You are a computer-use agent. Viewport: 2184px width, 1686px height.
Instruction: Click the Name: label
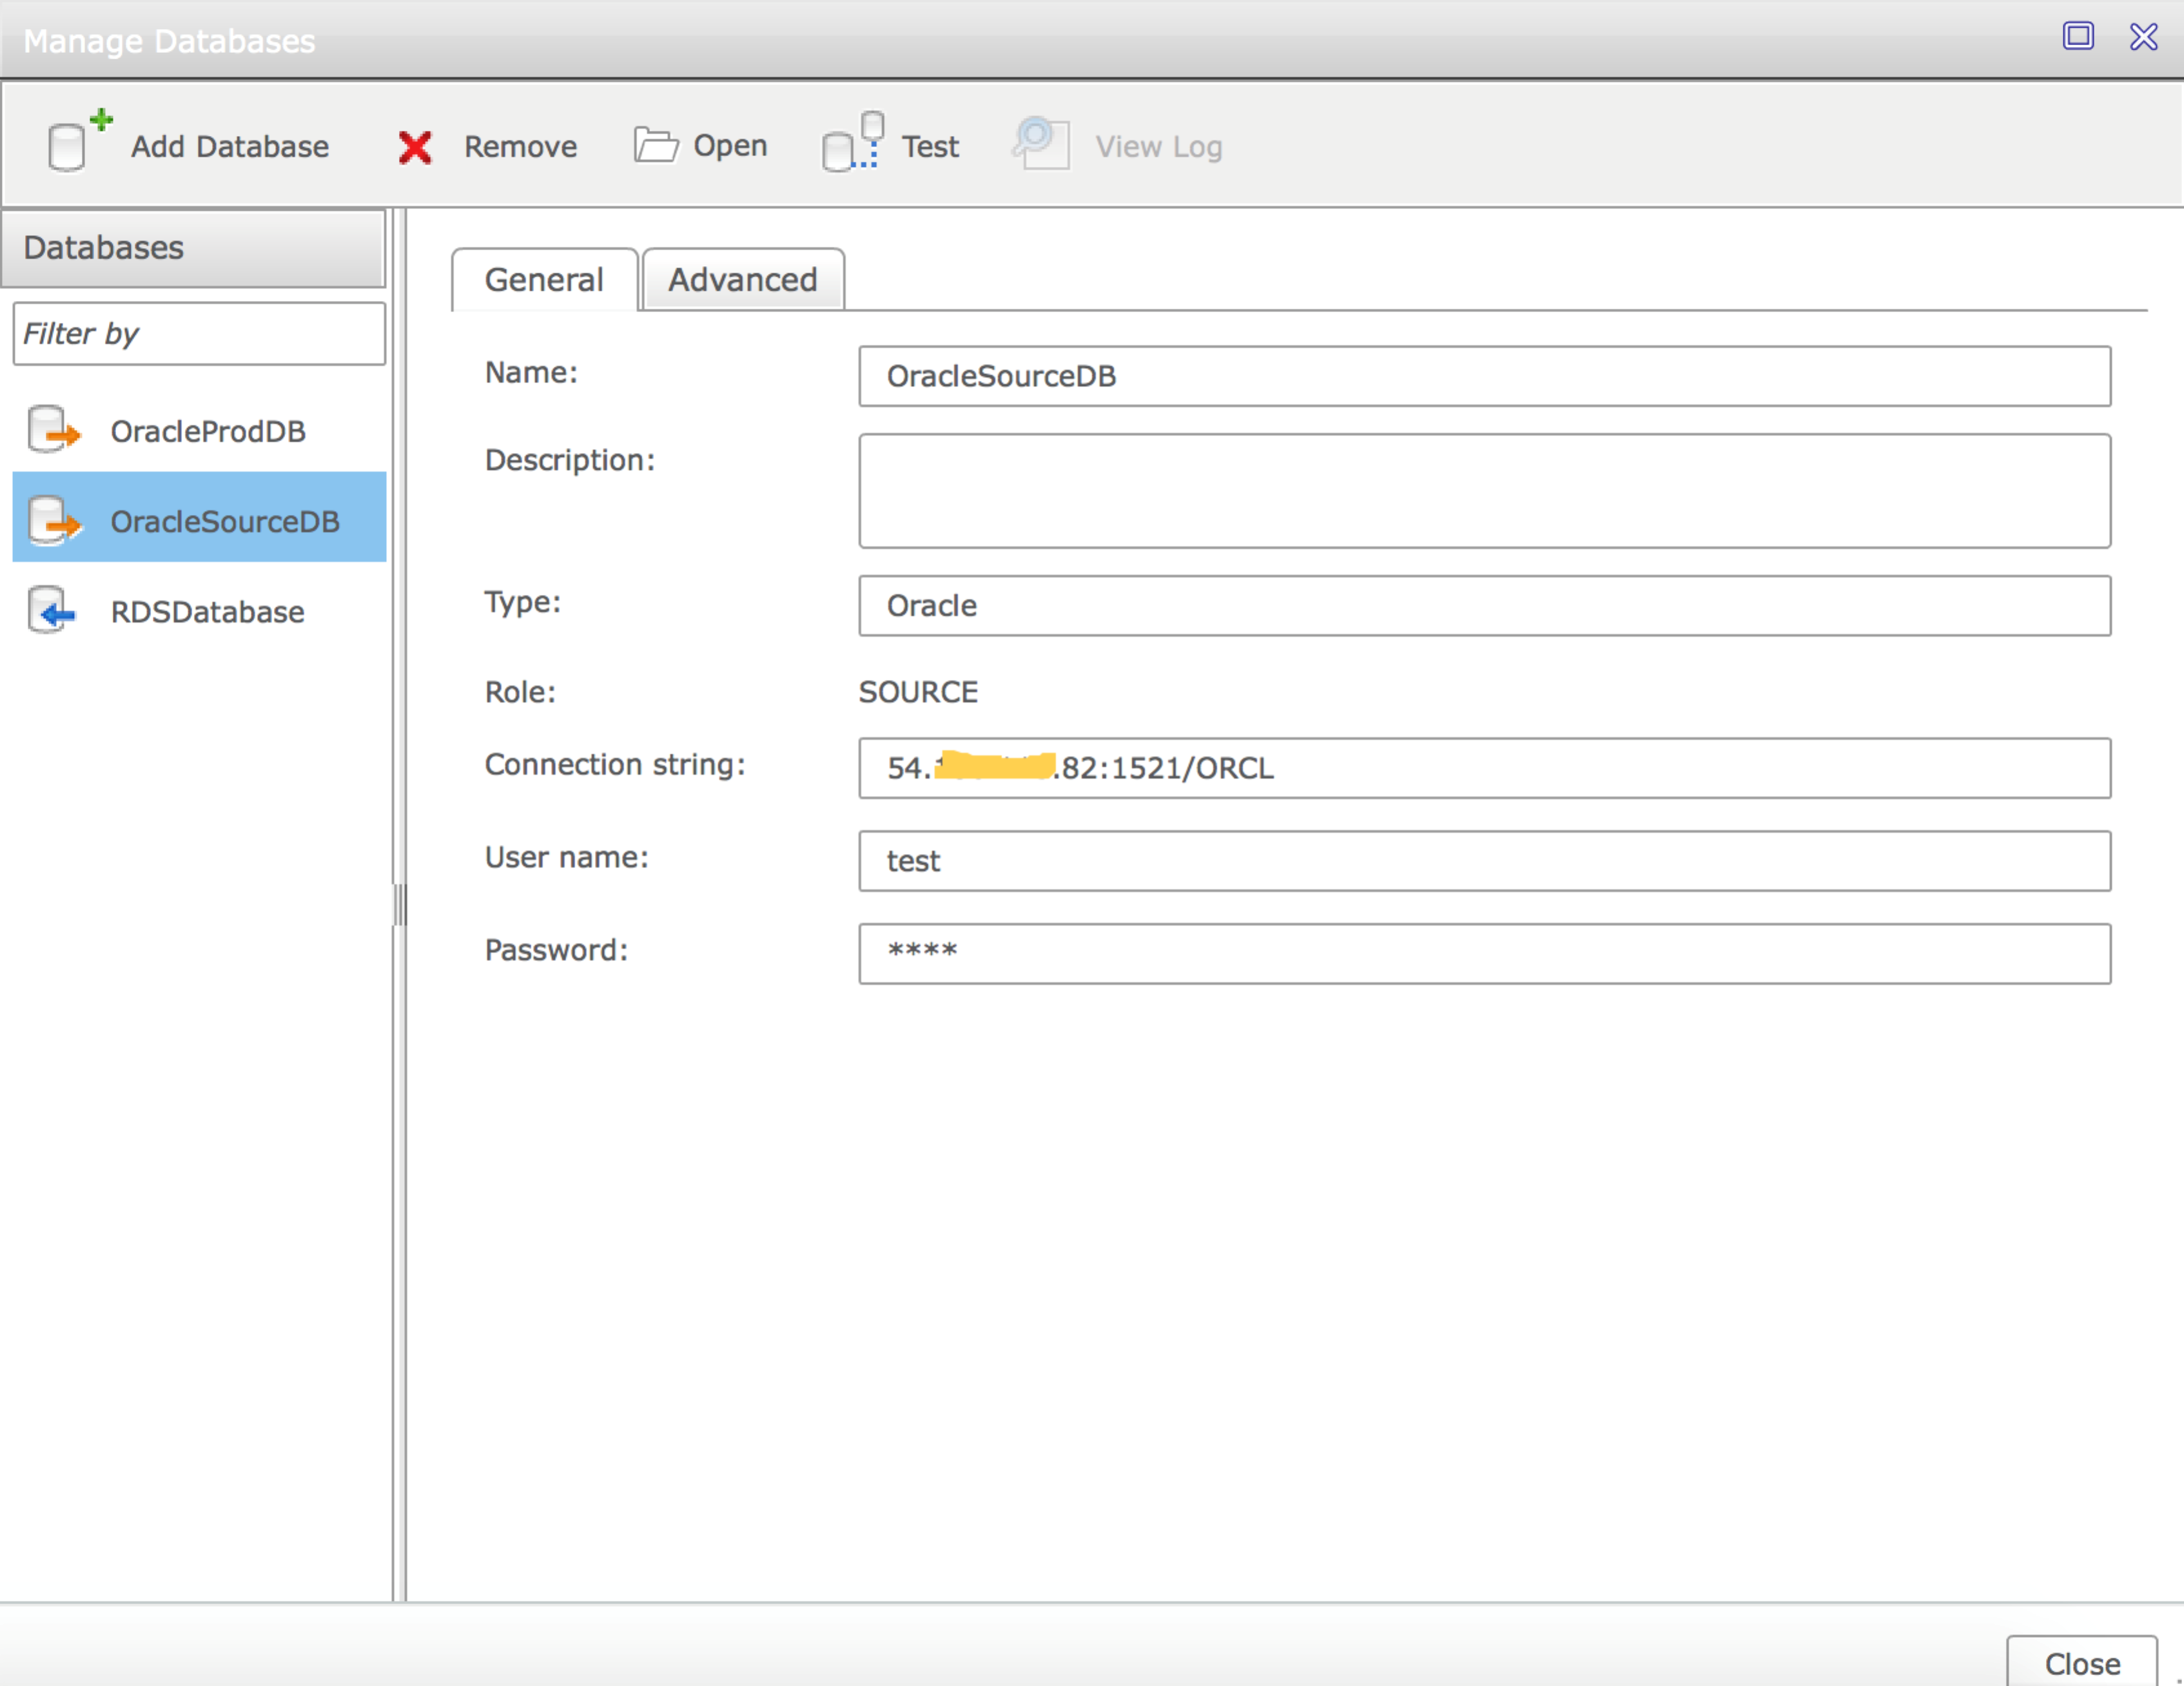tap(531, 373)
